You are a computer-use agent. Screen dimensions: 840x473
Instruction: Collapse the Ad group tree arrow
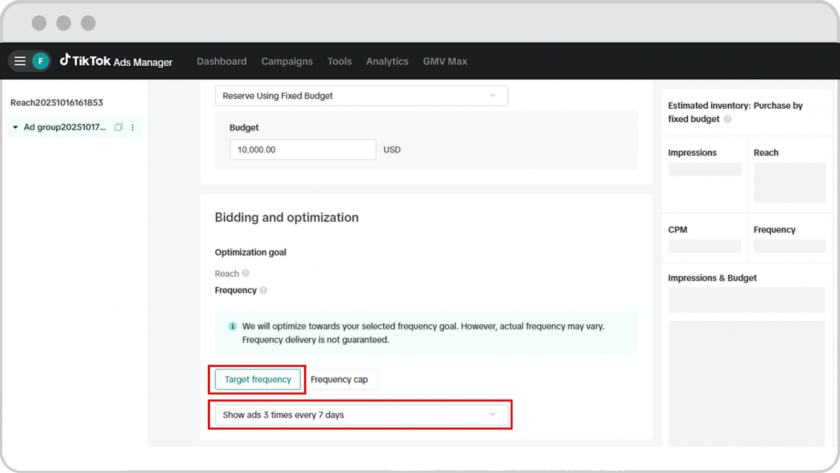[x=15, y=128]
